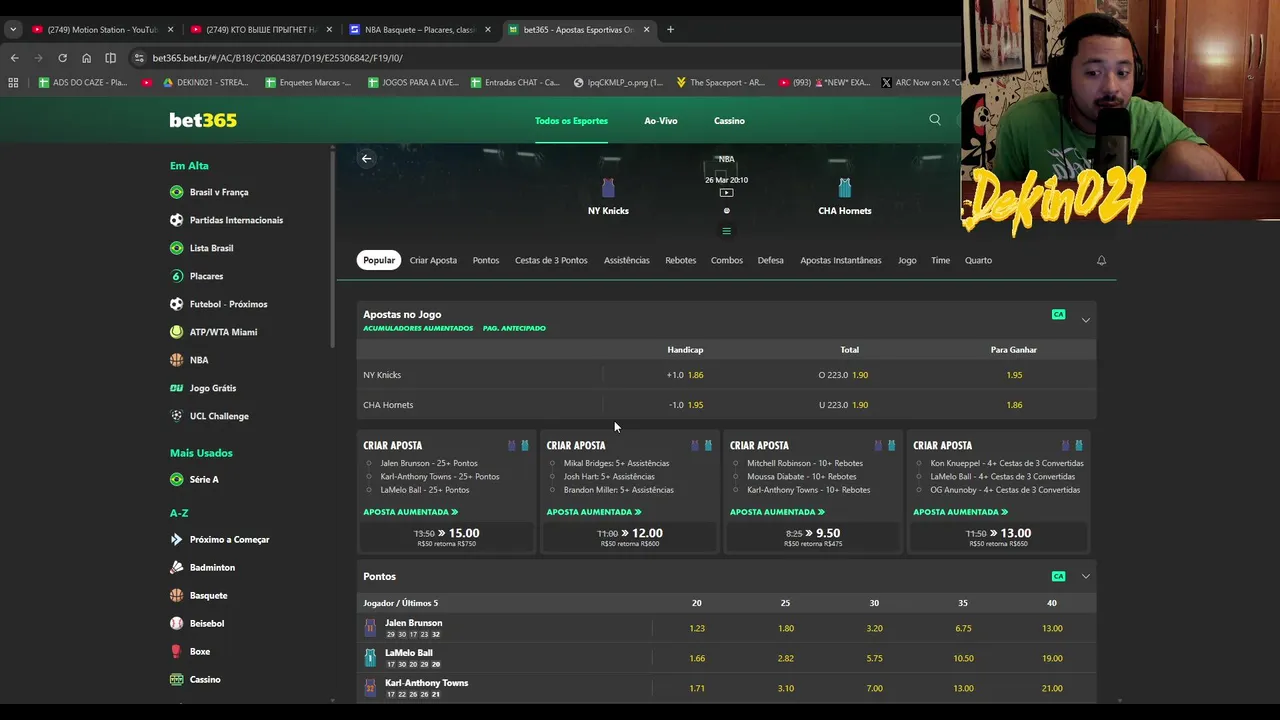Click the browser side panel icon
The width and height of the screenshot is (1280, 720).
[110, 58]
